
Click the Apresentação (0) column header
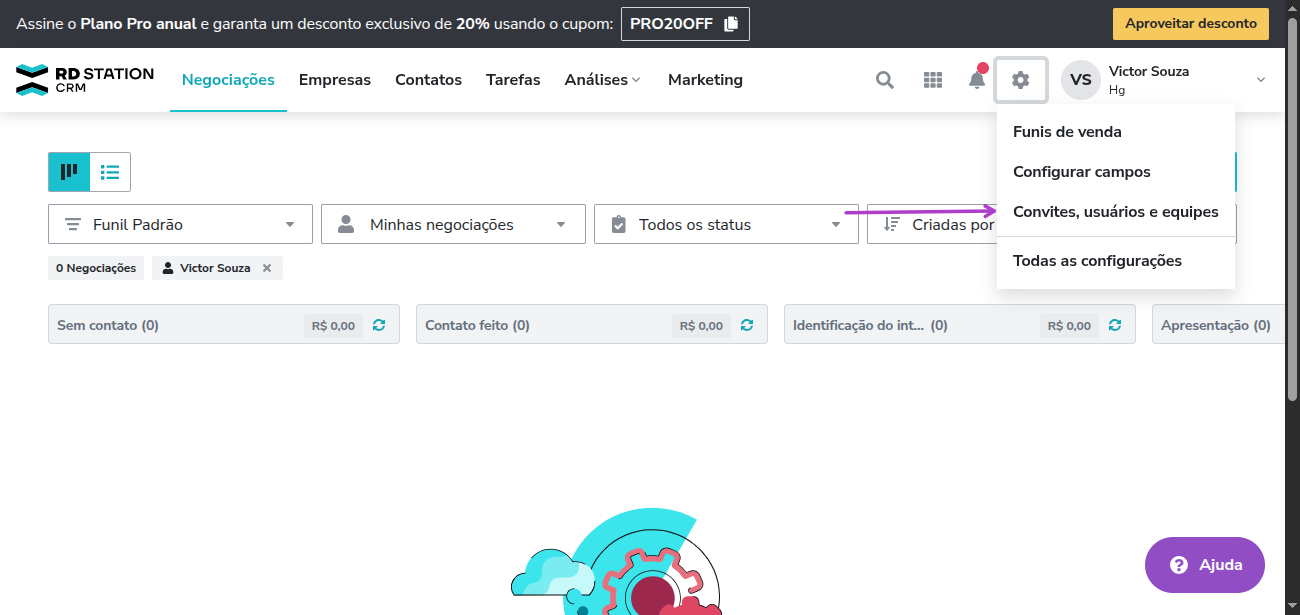(1216, 325)
